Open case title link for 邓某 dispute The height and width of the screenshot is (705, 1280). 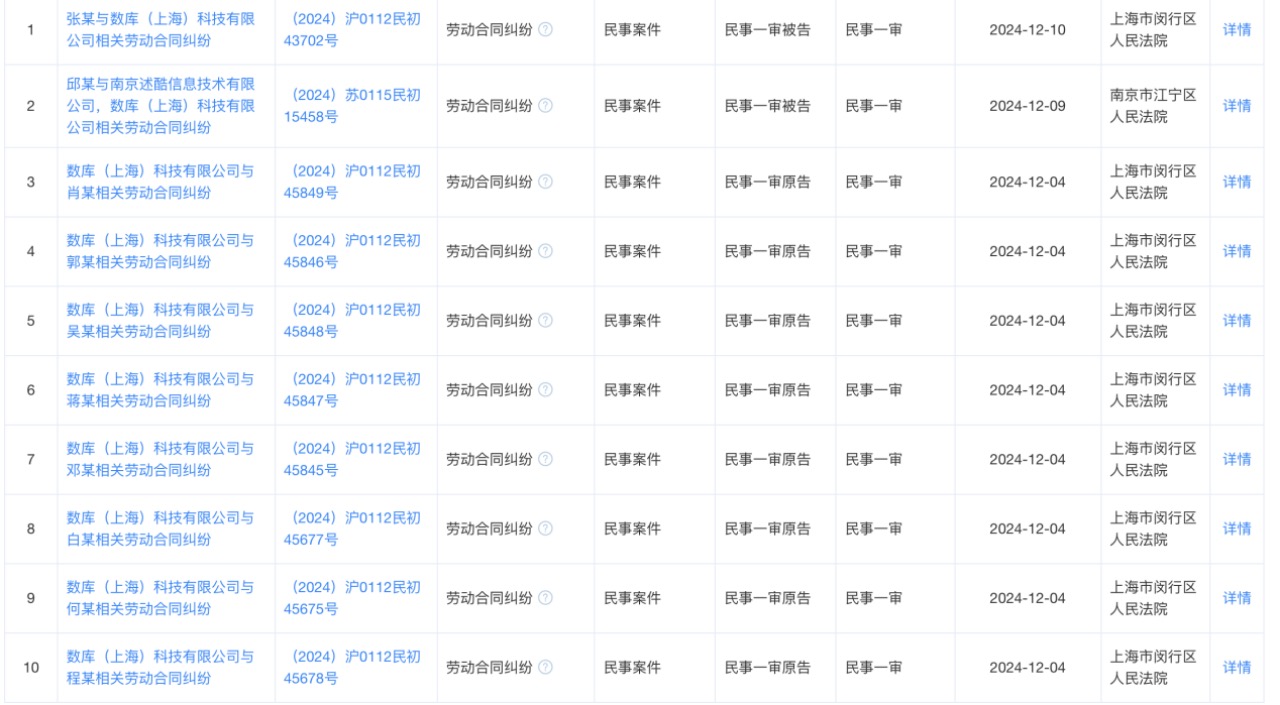pyautogui.click(x=160, y=460)
